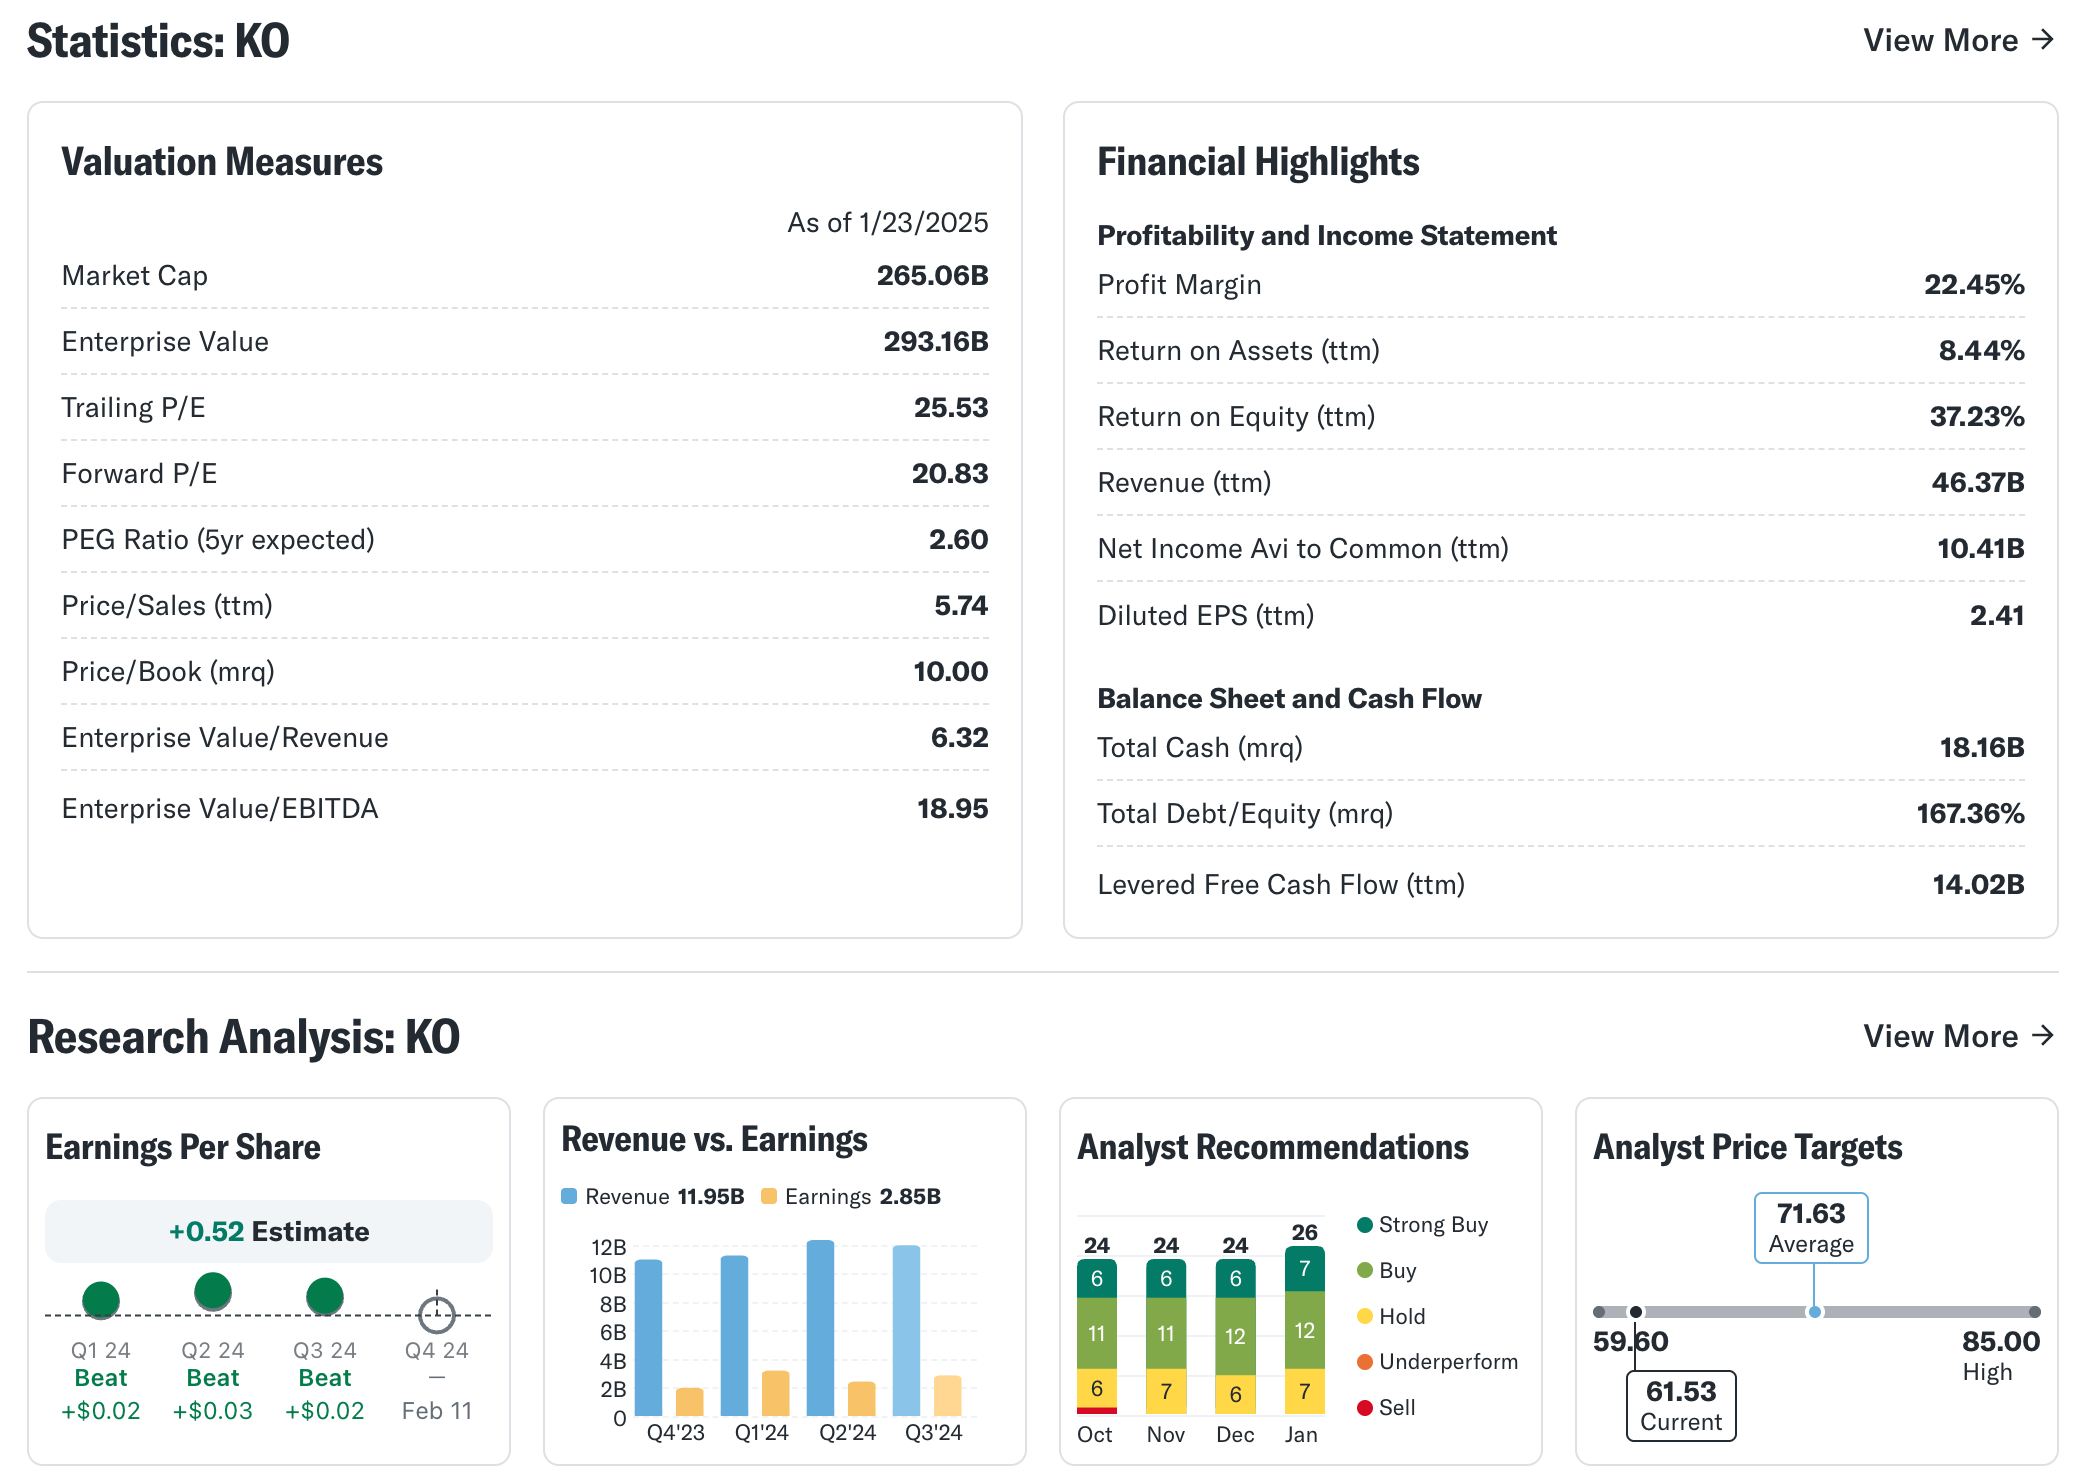The image size is (2074, 1478).
Task: Click the average price marker on slider
Action: click(1814, 1312)
